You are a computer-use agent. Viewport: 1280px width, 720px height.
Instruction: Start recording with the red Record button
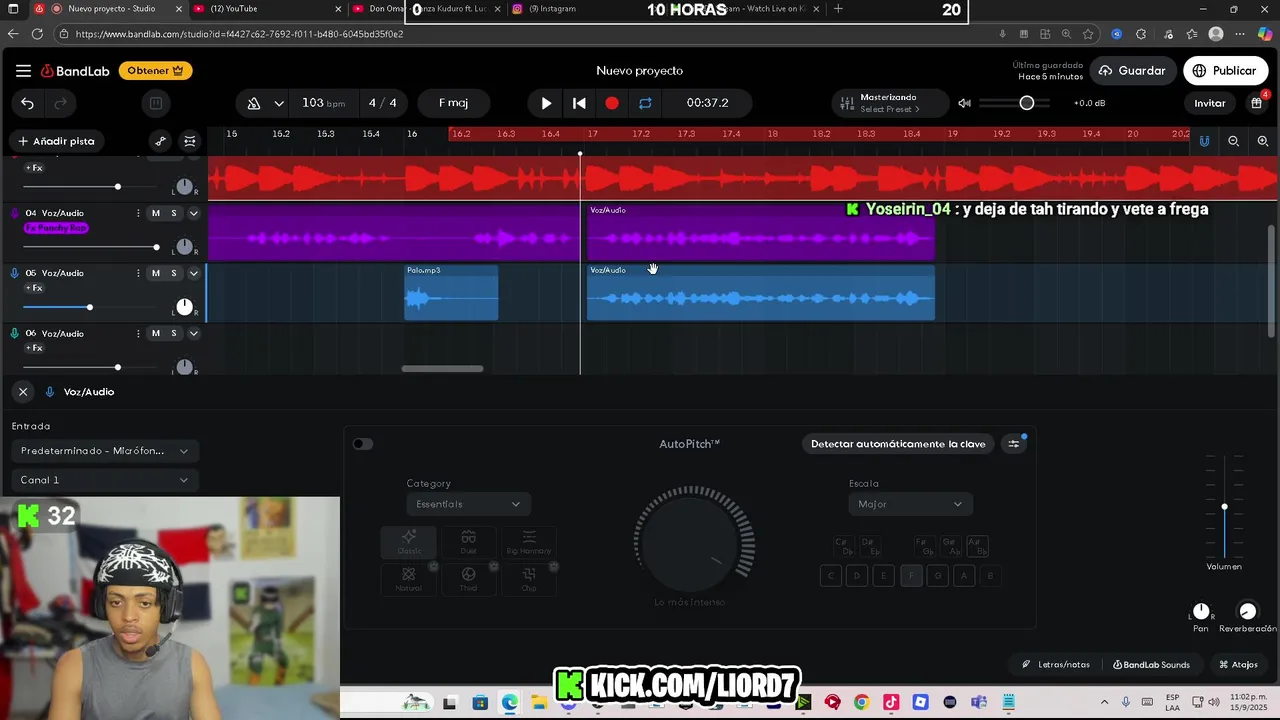pos(612,103)
